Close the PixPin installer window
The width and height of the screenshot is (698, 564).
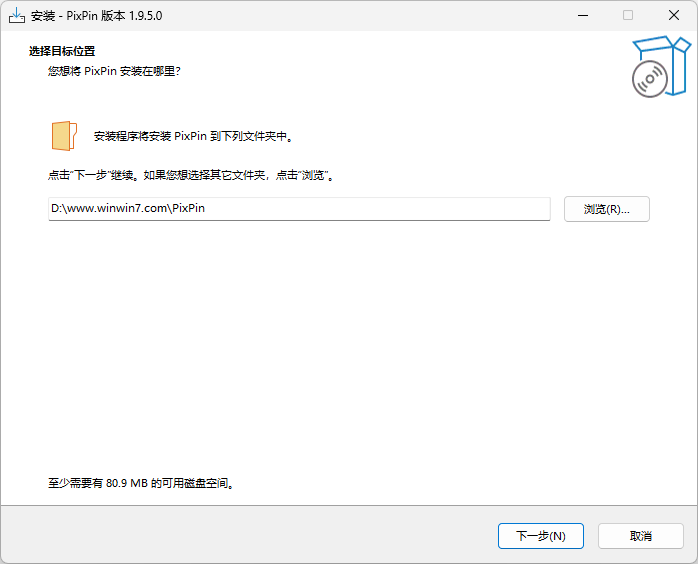point(674,15)
